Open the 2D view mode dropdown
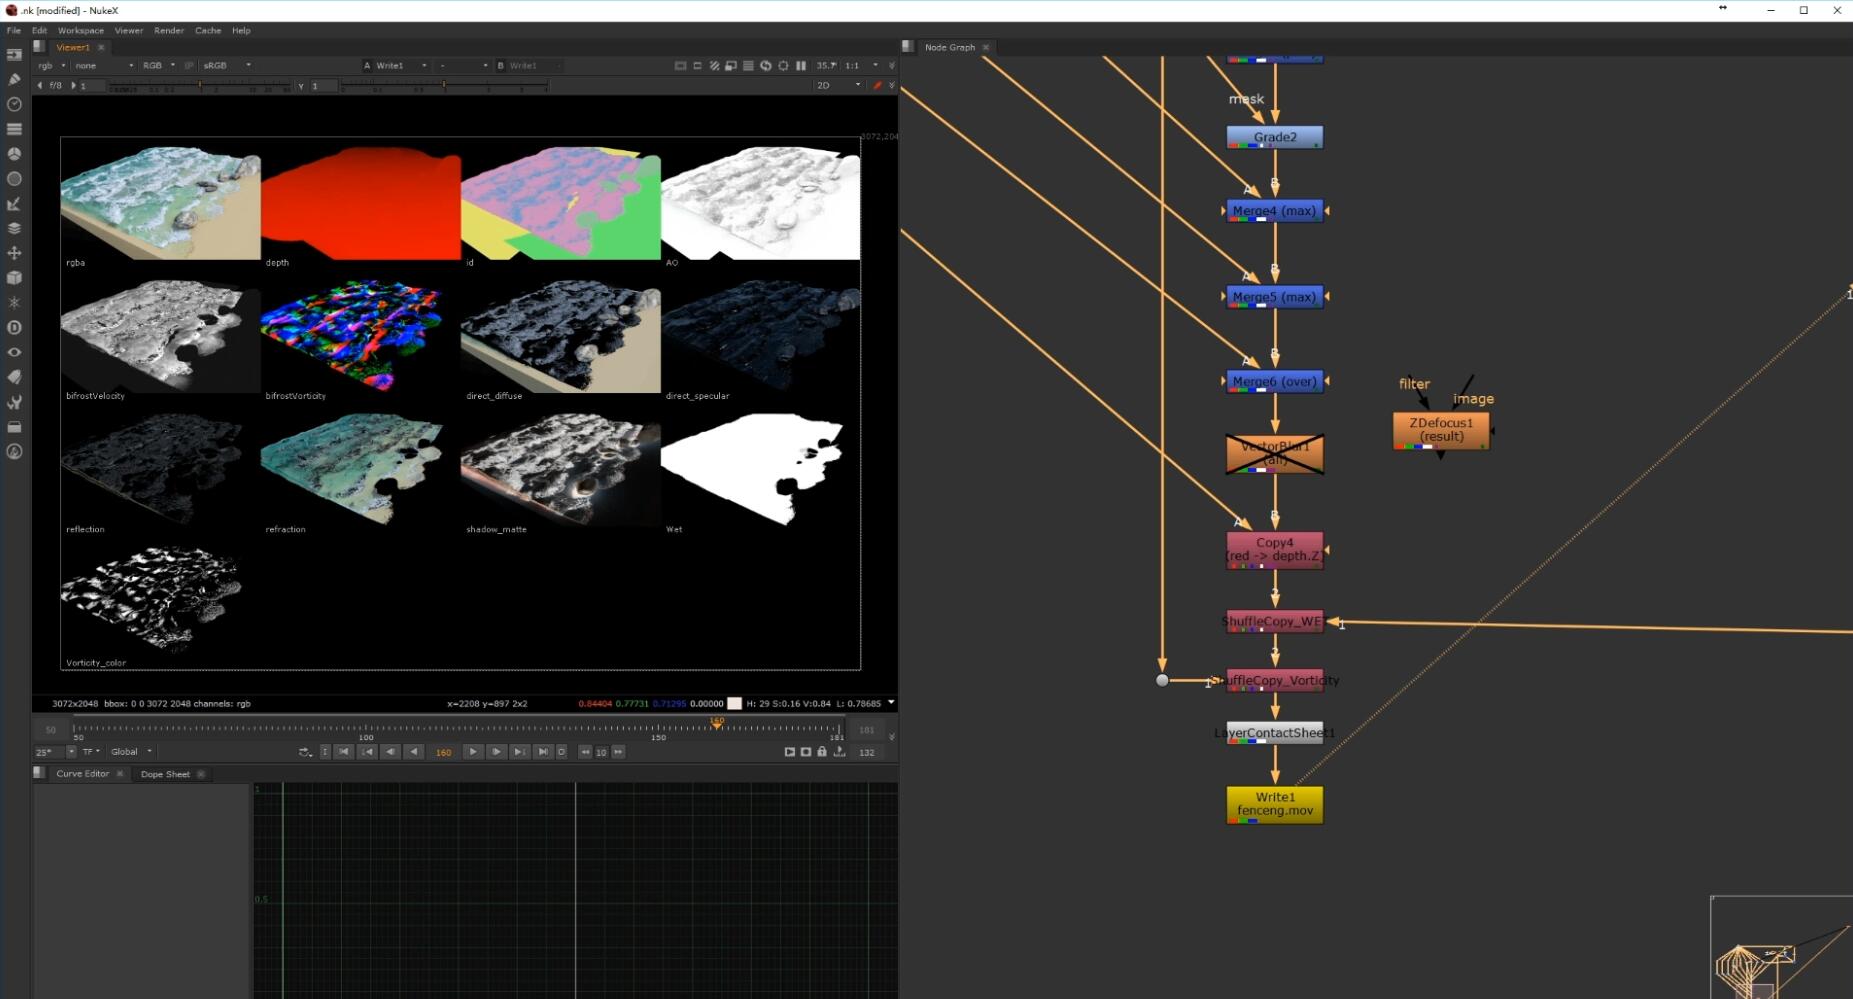The height and width of the screenshot is (999, 1853). (x=838, y=85)
